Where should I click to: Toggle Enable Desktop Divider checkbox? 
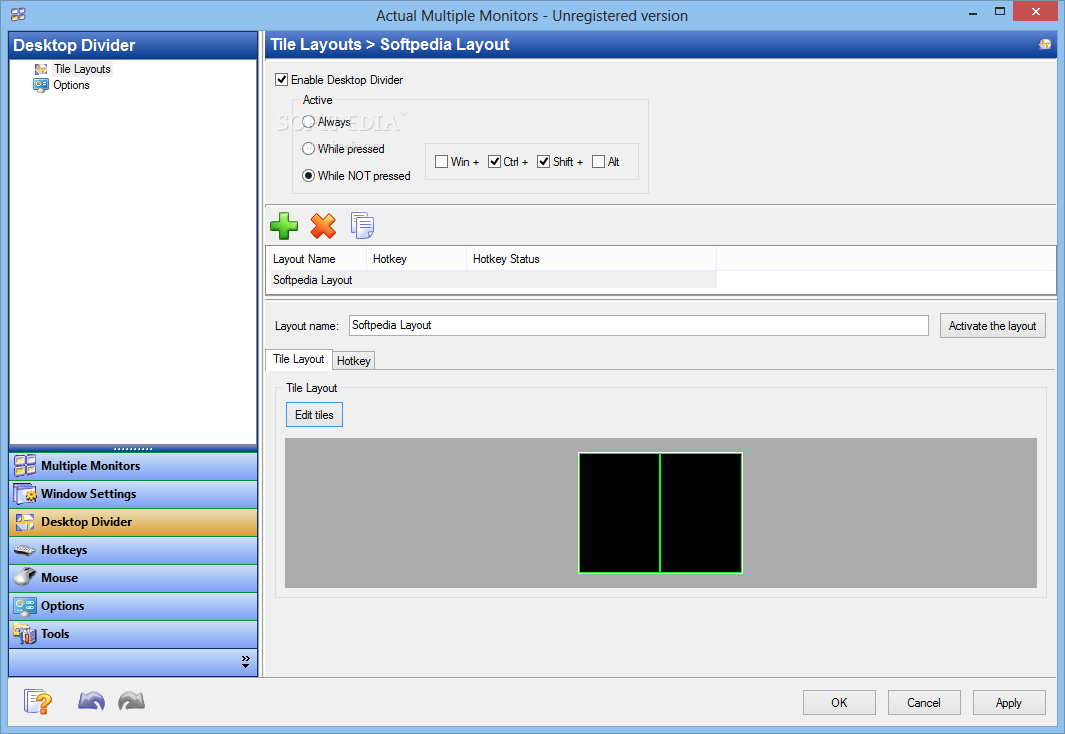(x=281, y=79)
